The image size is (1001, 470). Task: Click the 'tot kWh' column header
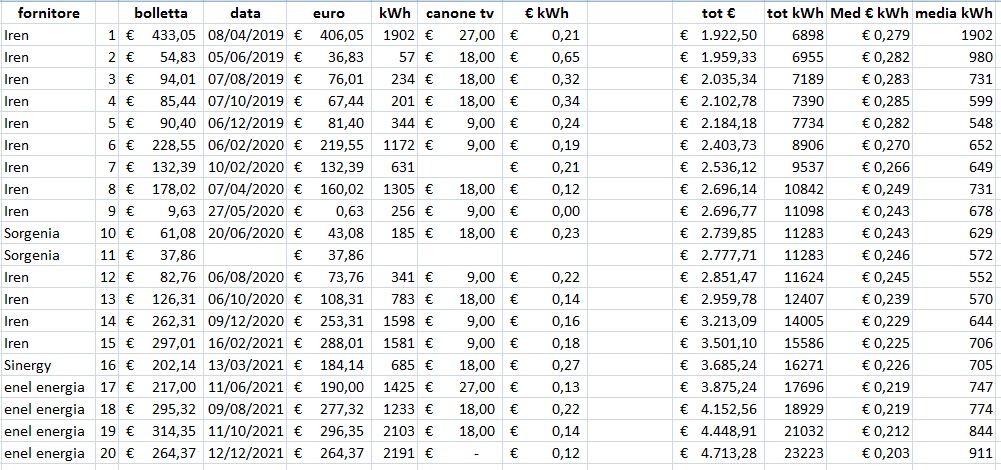pos(795,13)
